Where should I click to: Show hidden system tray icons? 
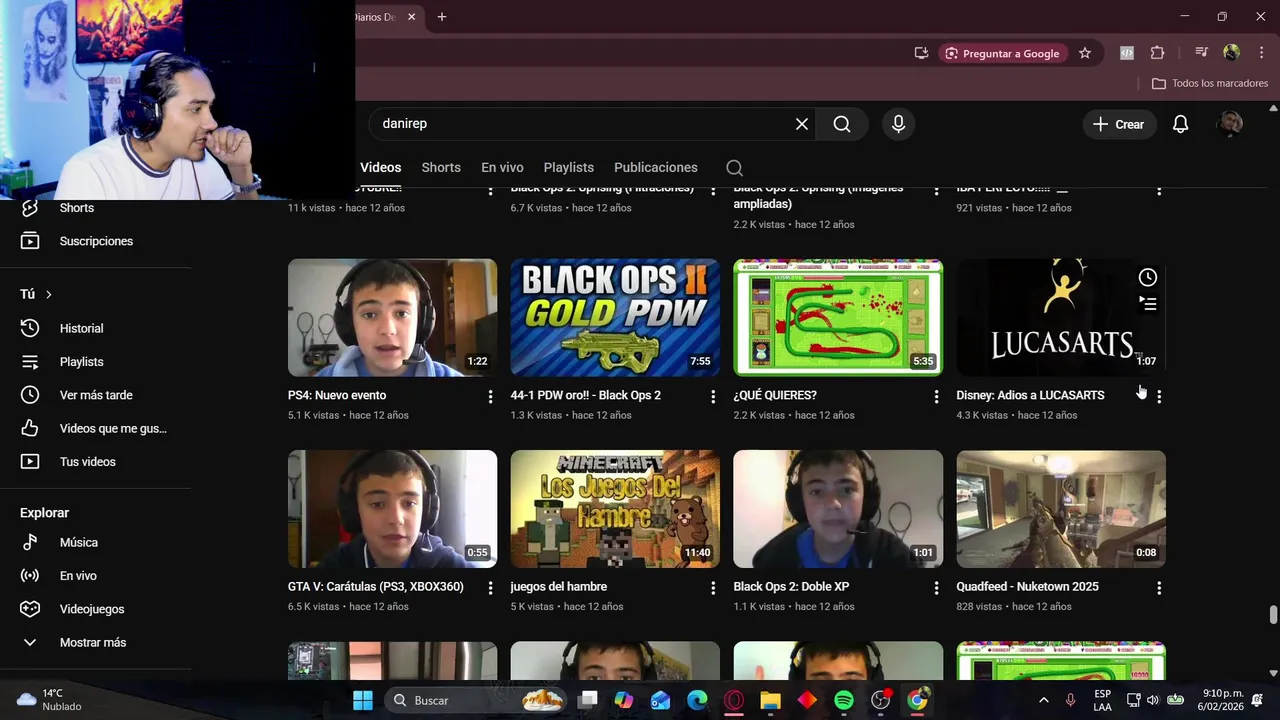click(1044, 701)
